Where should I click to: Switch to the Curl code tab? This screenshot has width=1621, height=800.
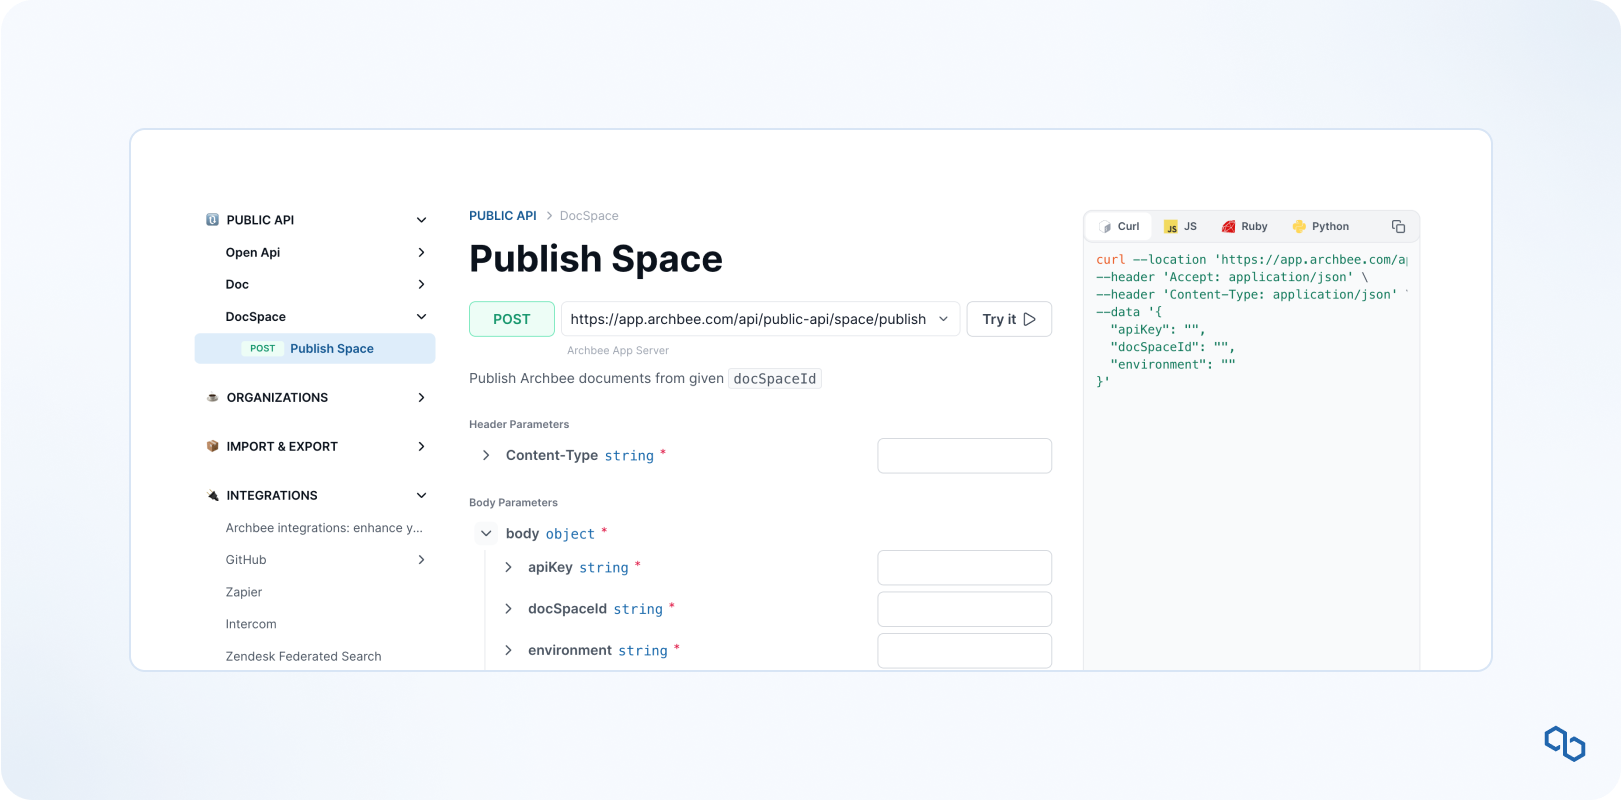(1119, 227)
